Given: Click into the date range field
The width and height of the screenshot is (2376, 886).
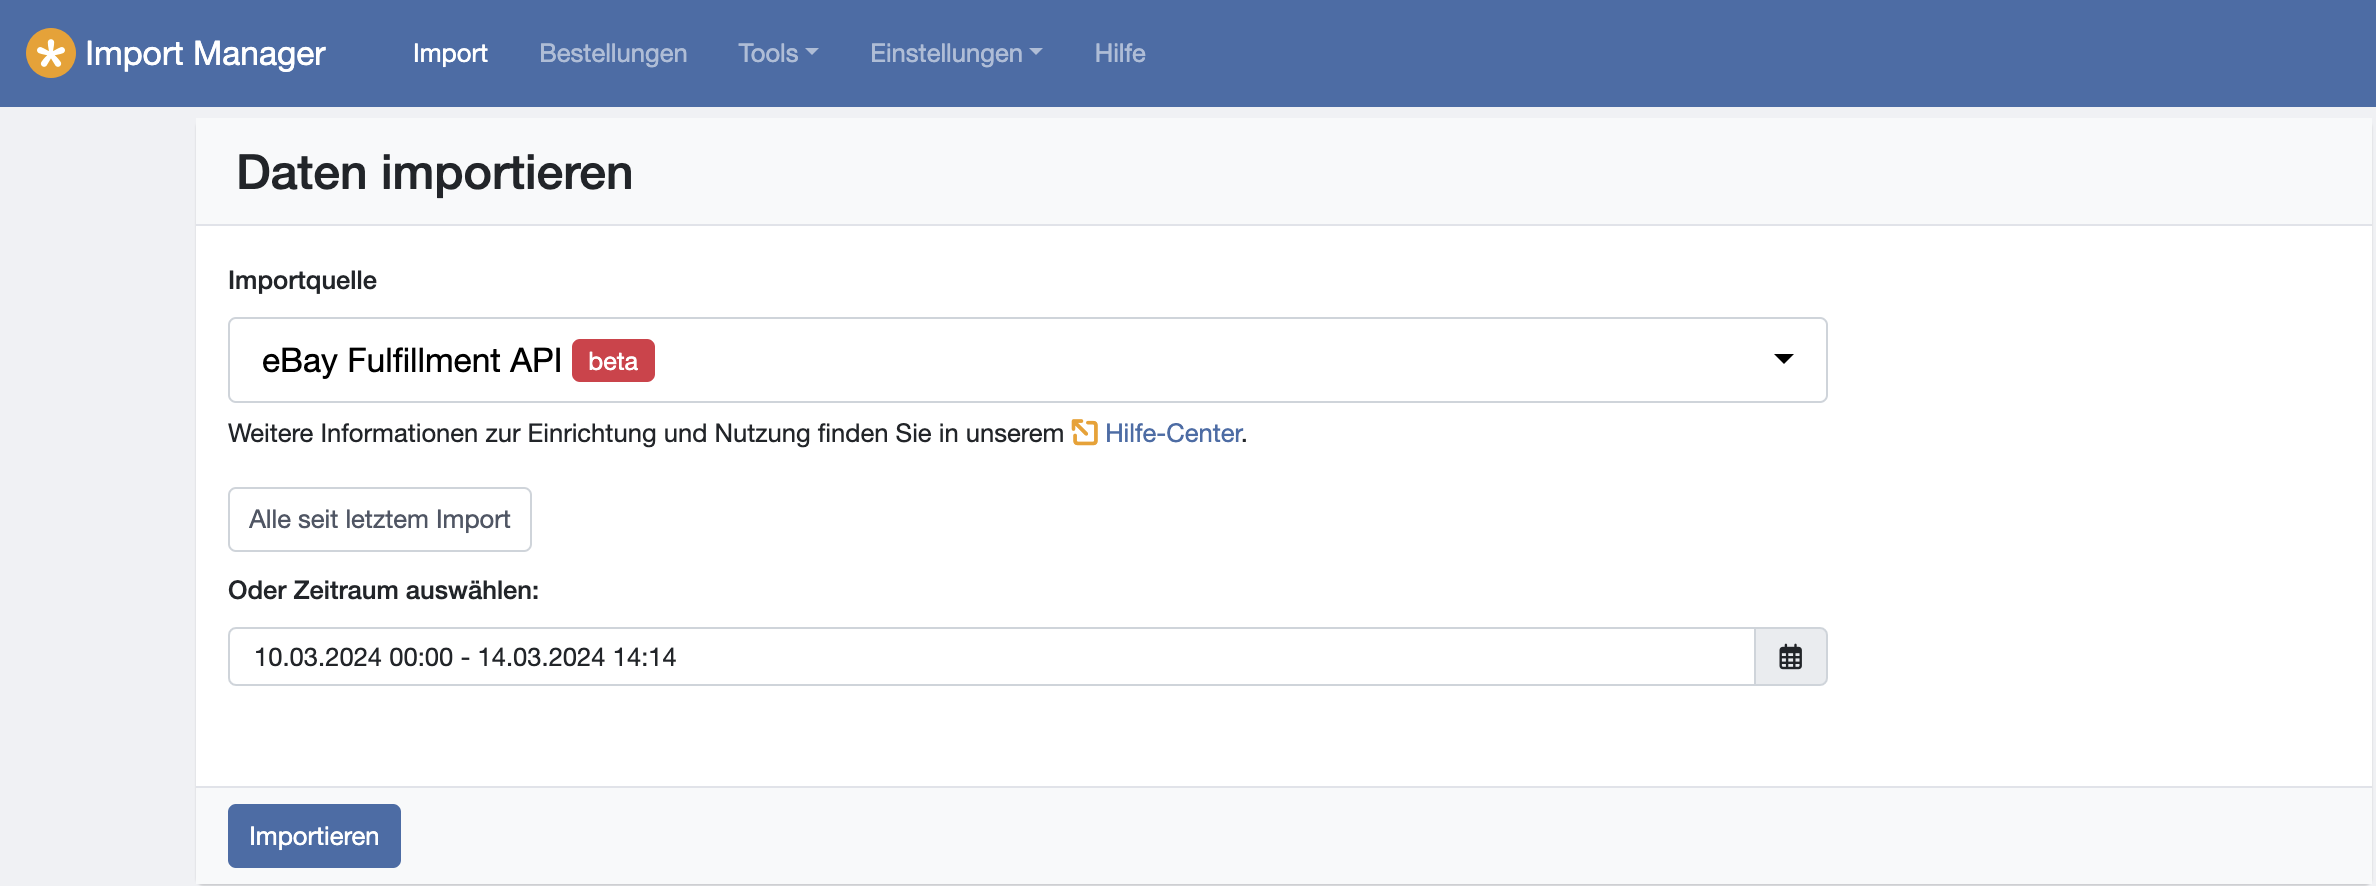Looking at the screenshot, I should [990, 657].
